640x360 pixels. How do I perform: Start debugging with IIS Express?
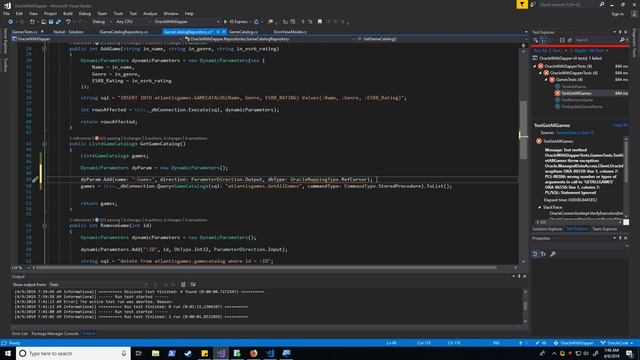[236, 22]
